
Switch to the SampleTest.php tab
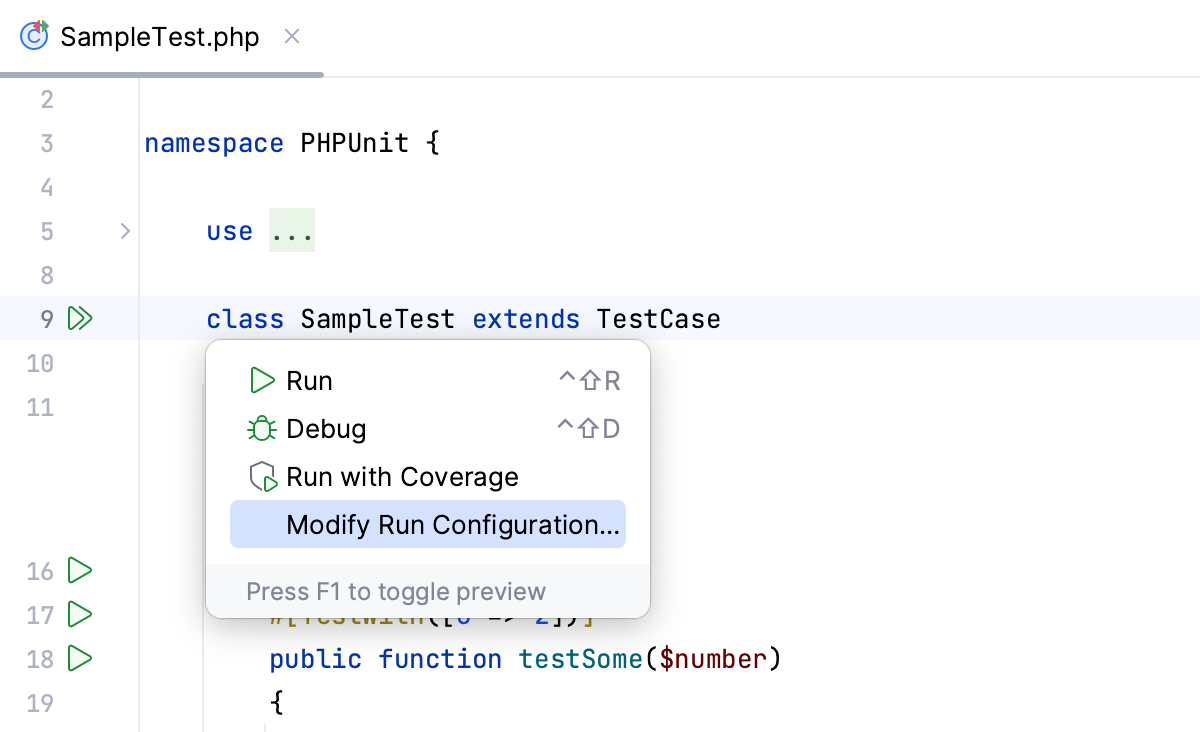tap(158, 36)
